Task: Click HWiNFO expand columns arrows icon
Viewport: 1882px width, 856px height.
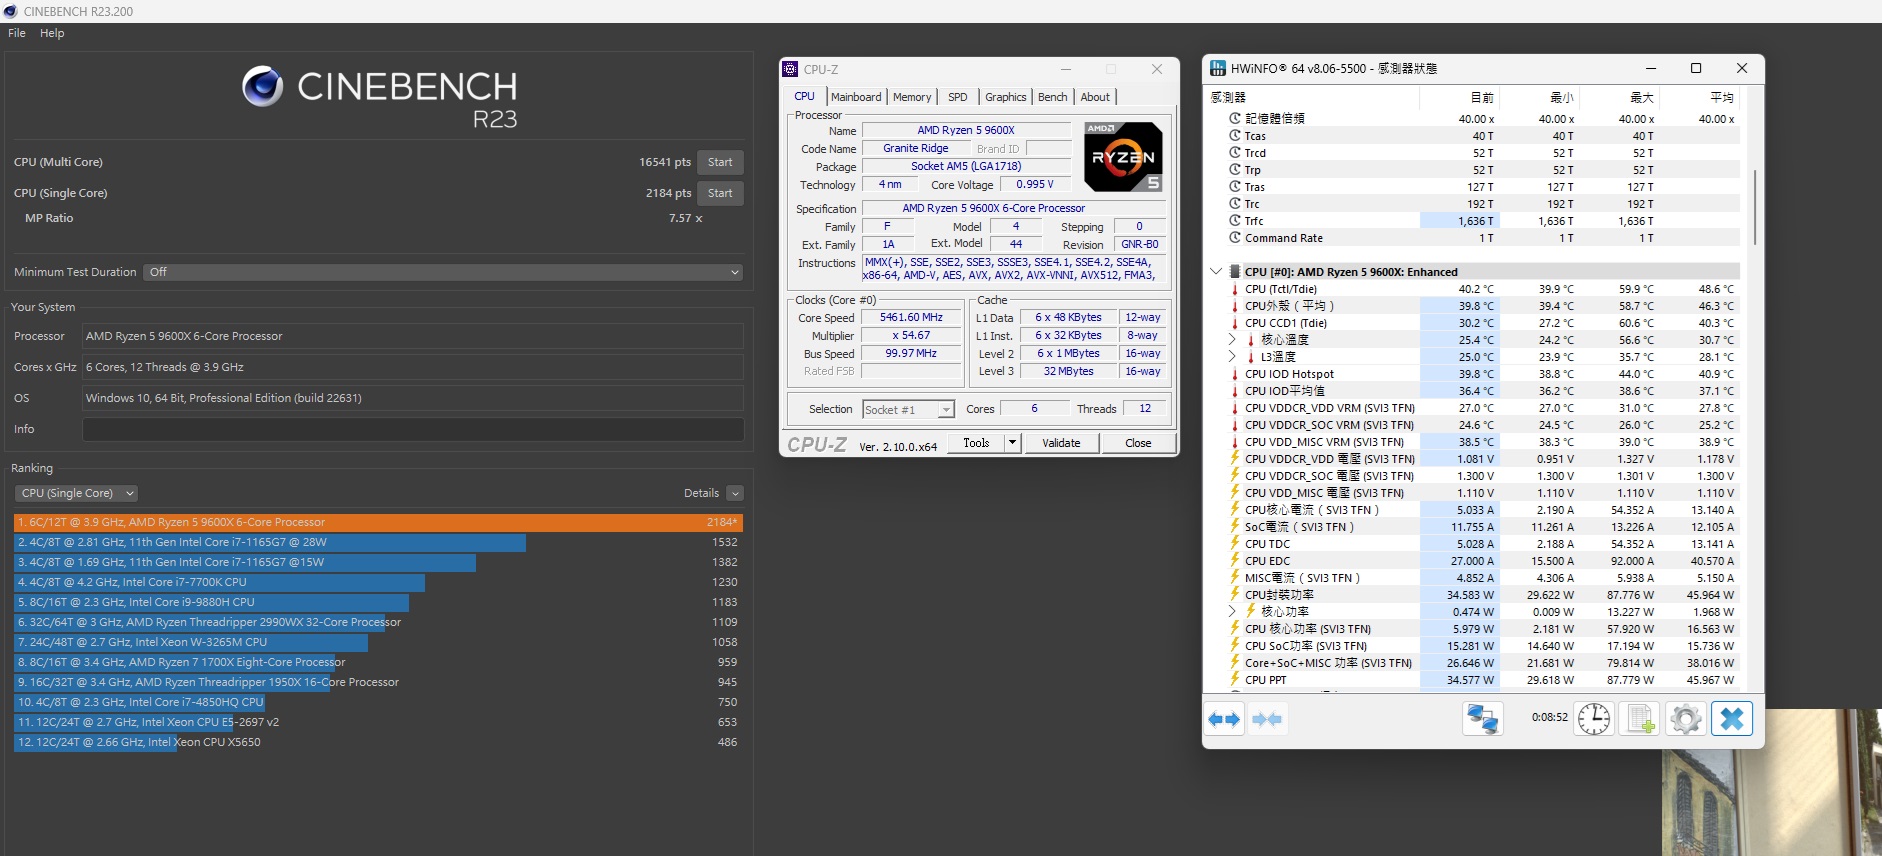Action: tap(1224, 719)
